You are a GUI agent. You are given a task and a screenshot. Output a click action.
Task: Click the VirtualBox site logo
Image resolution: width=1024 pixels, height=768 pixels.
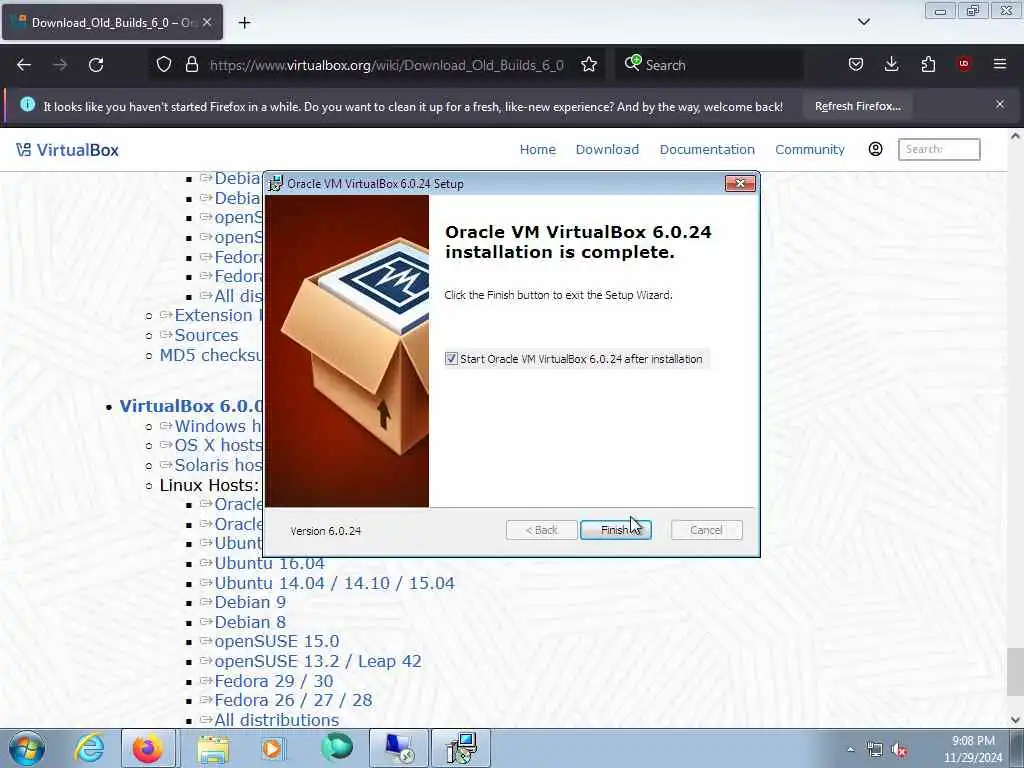pos(67,150)
